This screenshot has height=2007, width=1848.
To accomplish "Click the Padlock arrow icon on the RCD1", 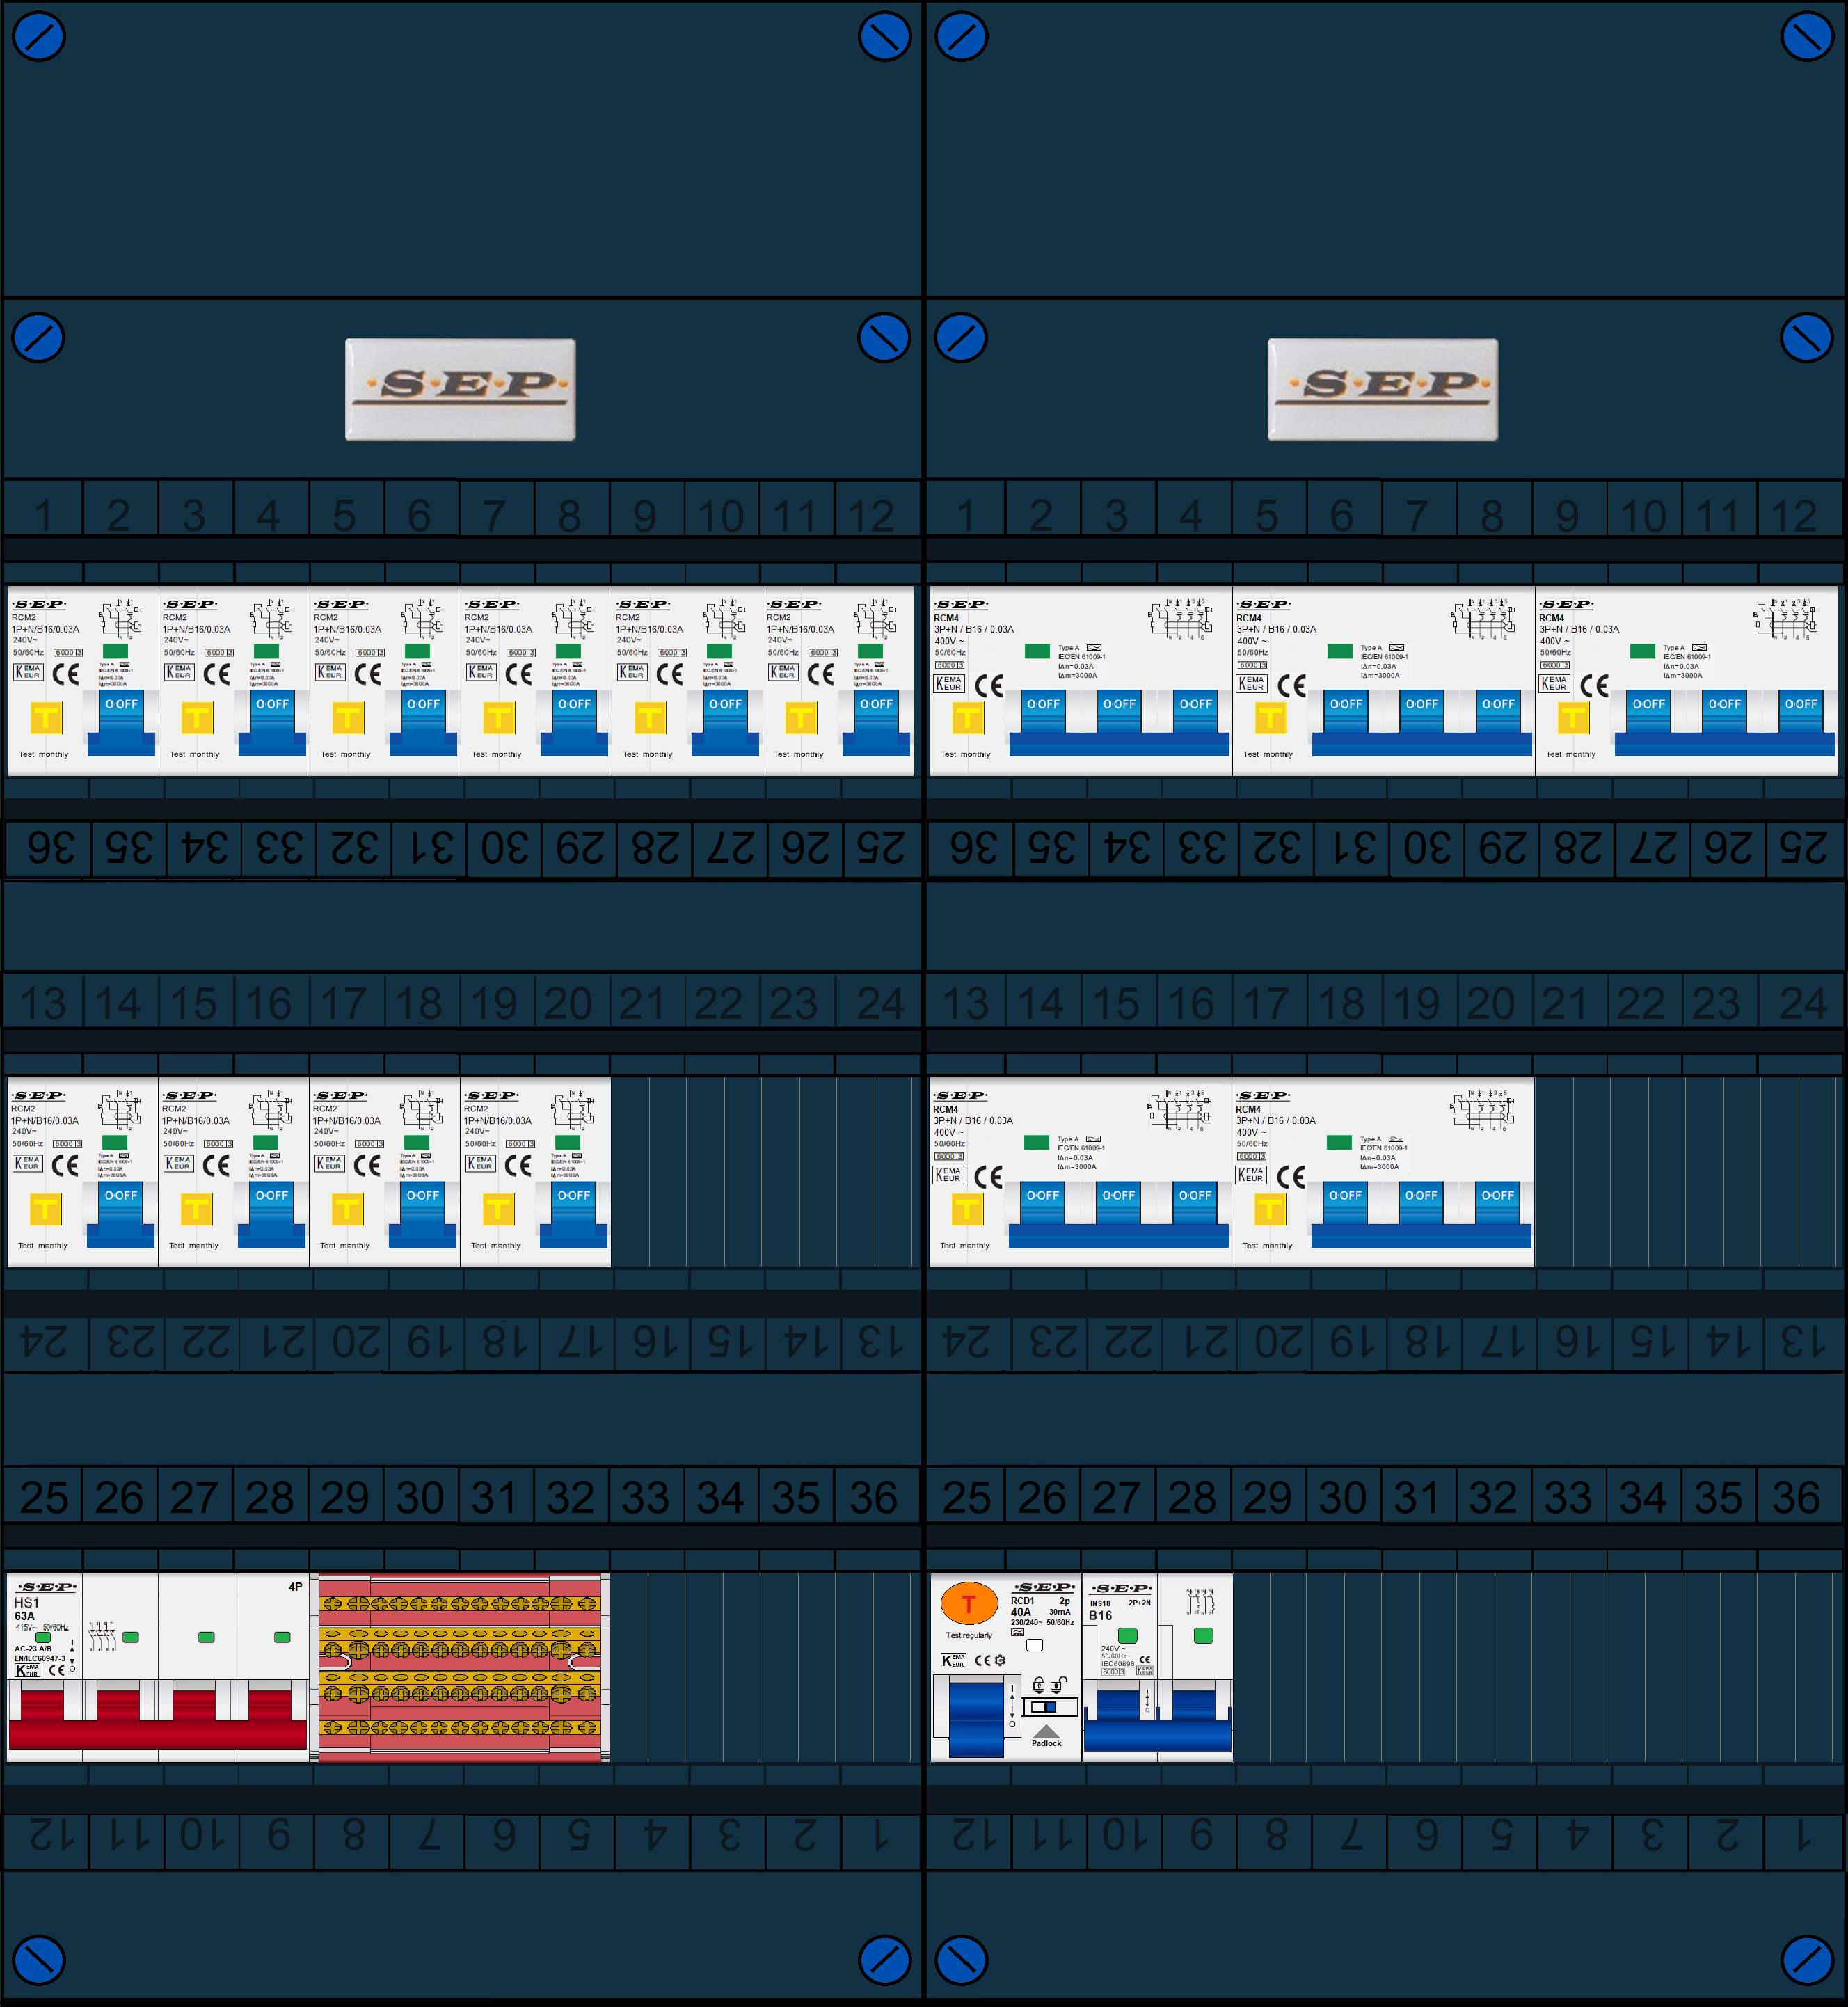I will click(x=1046, y=1731).
